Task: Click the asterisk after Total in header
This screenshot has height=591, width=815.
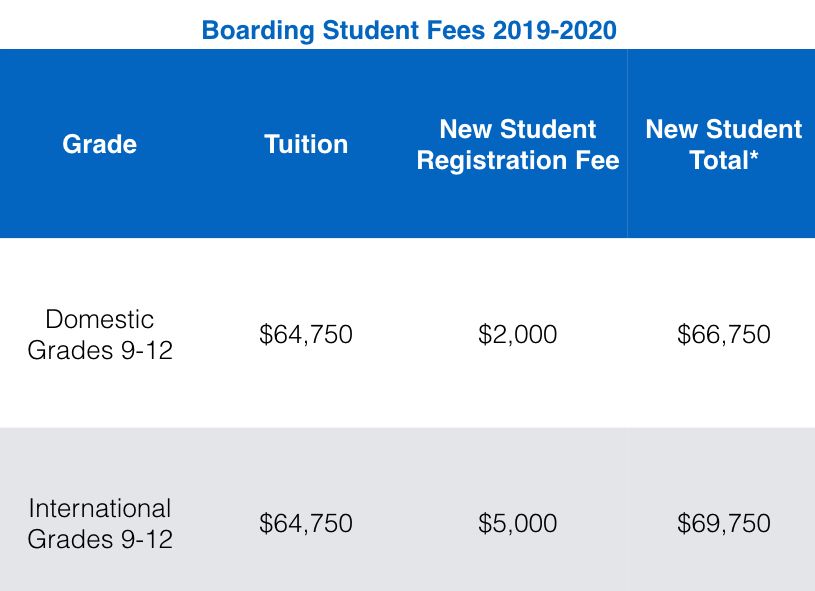Action: [x=752, y=158]
